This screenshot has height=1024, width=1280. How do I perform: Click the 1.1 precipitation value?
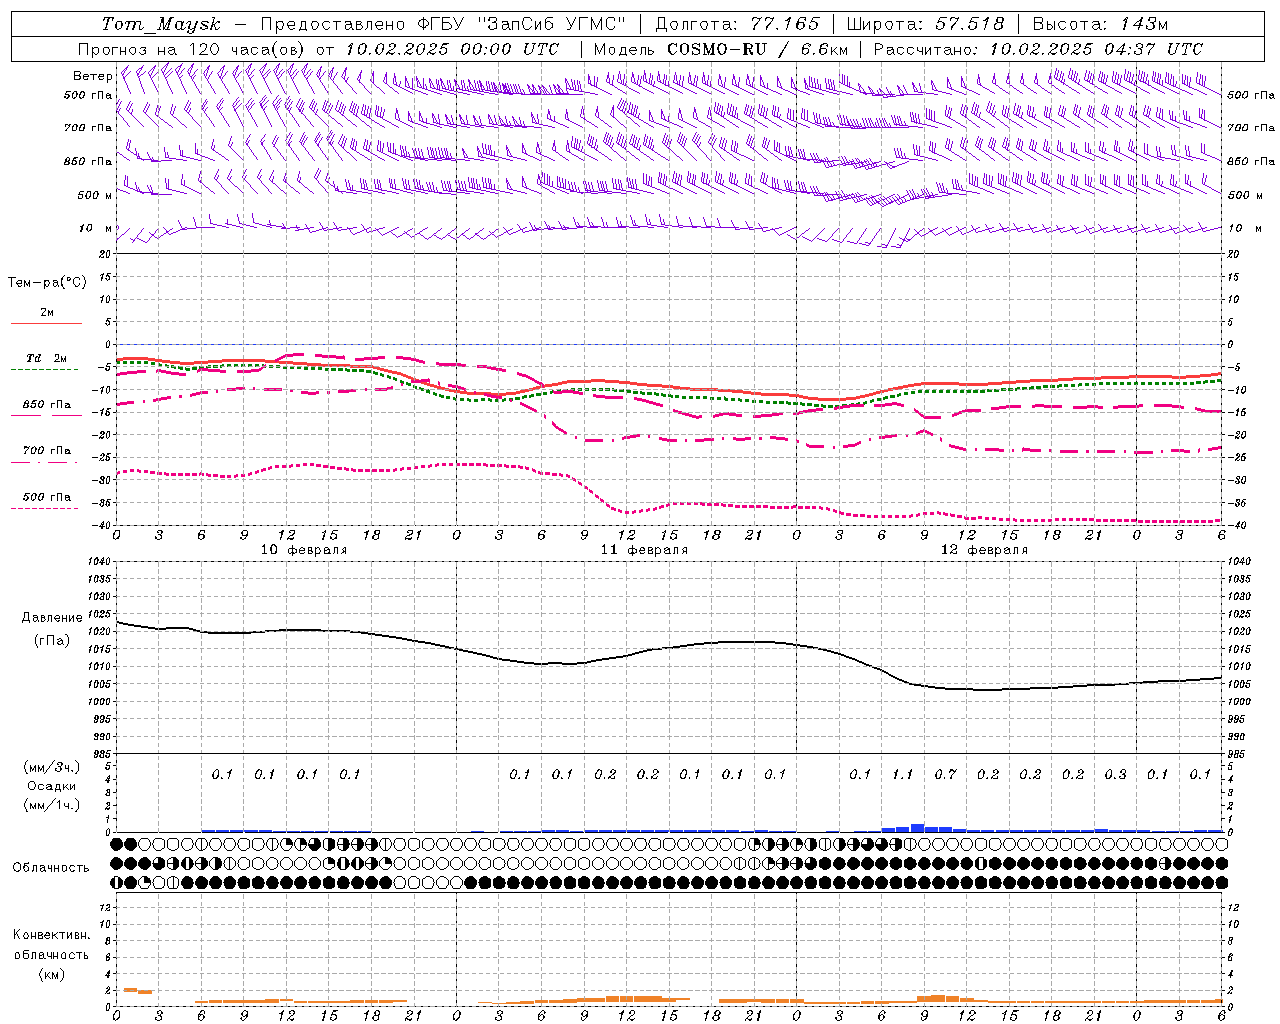click(x=902, y=774)
